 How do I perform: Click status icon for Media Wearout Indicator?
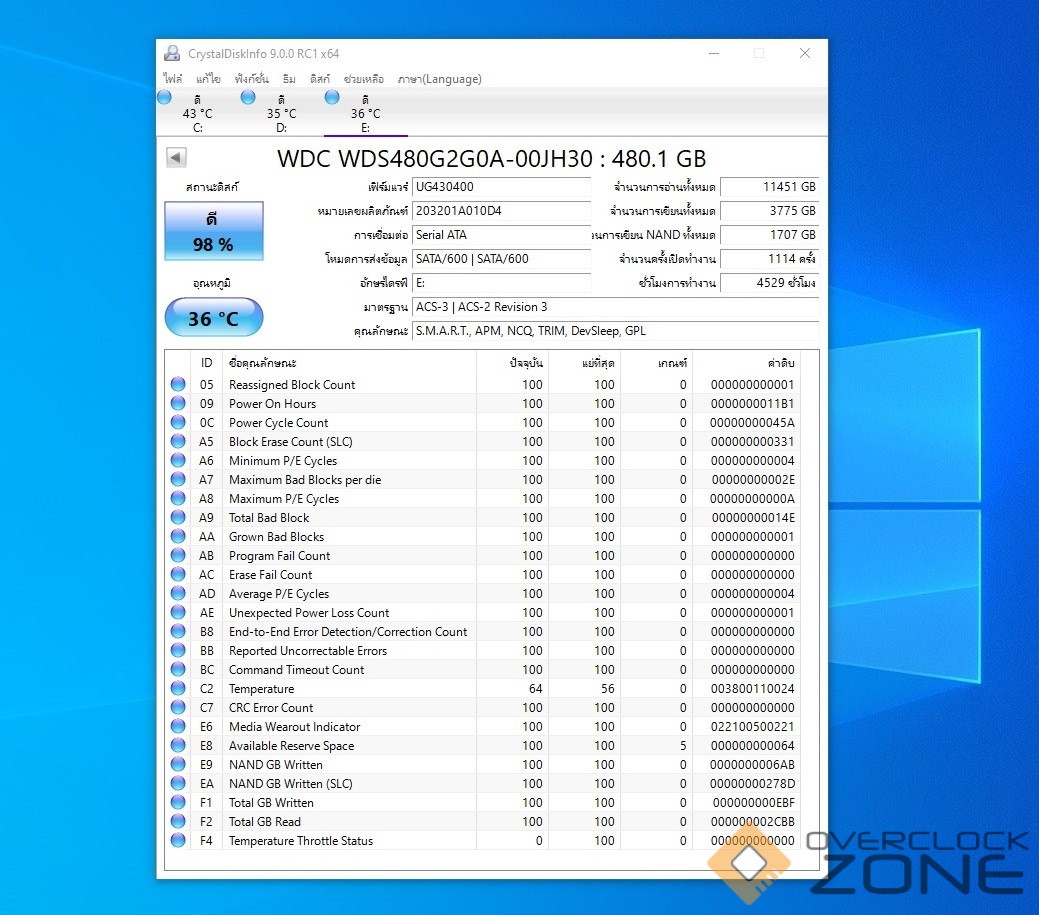click(x=178, y=726)
